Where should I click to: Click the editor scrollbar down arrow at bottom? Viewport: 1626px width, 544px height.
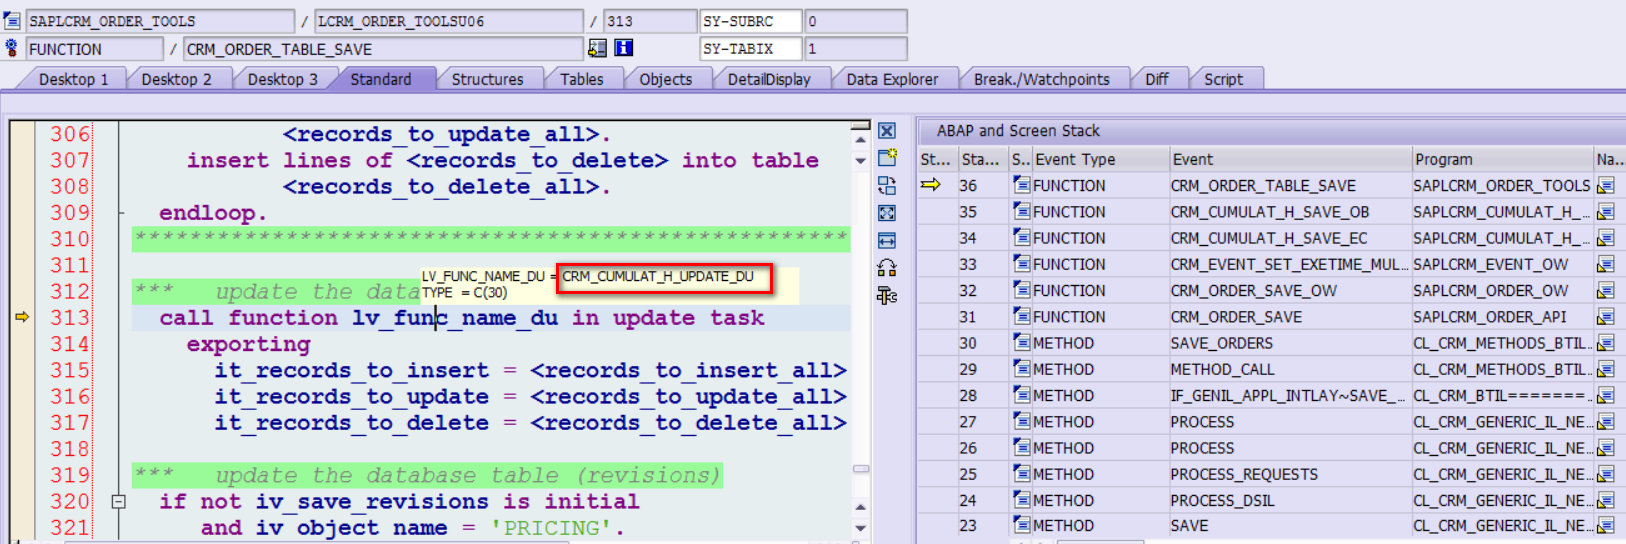coord(860,528)
